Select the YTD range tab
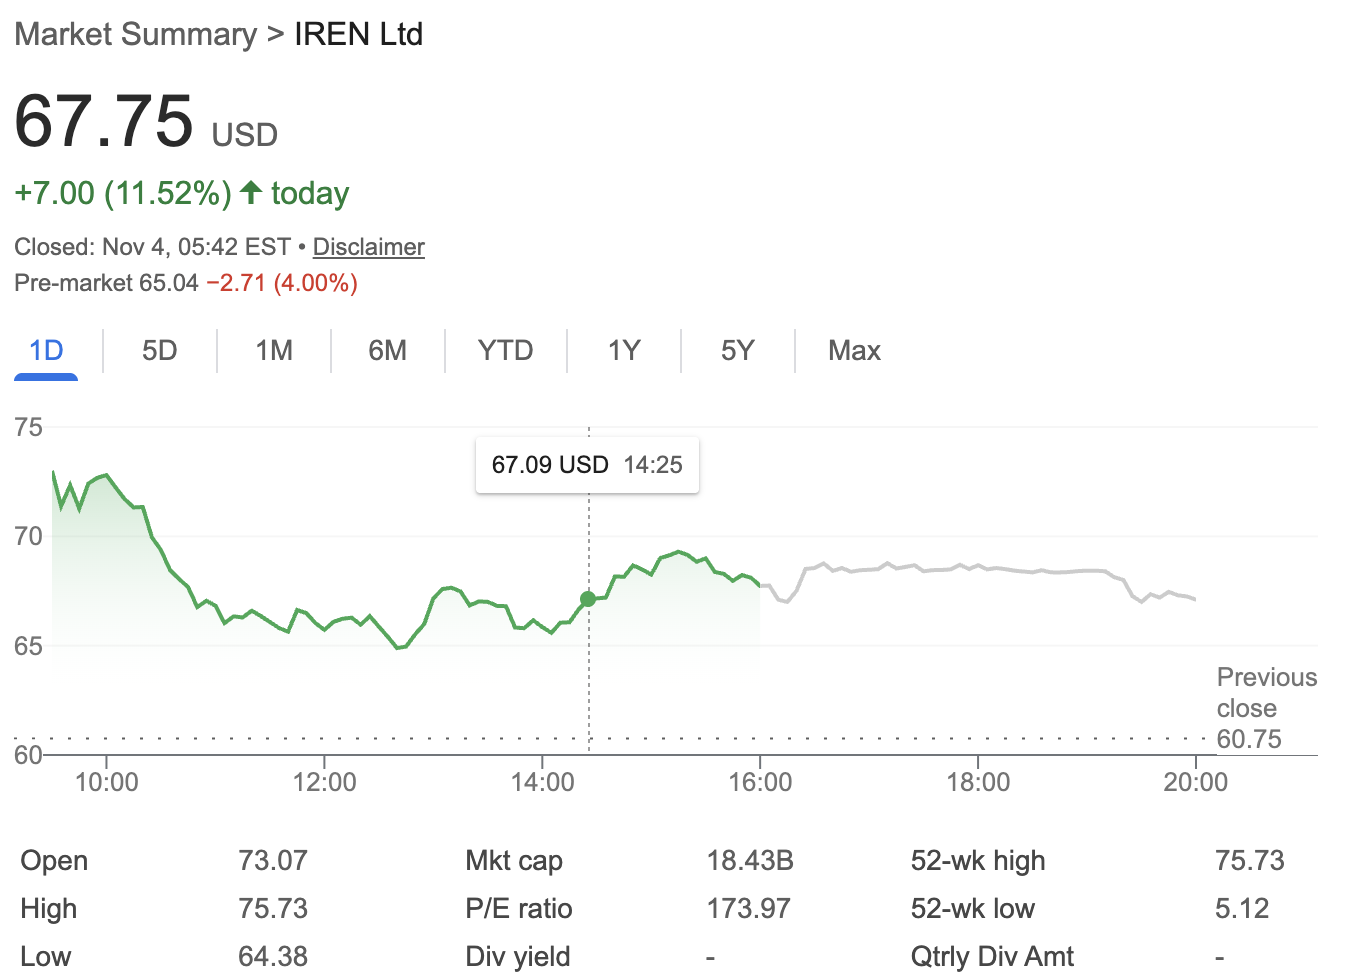Screen dimensions: 1372x980 pos(506,351)
